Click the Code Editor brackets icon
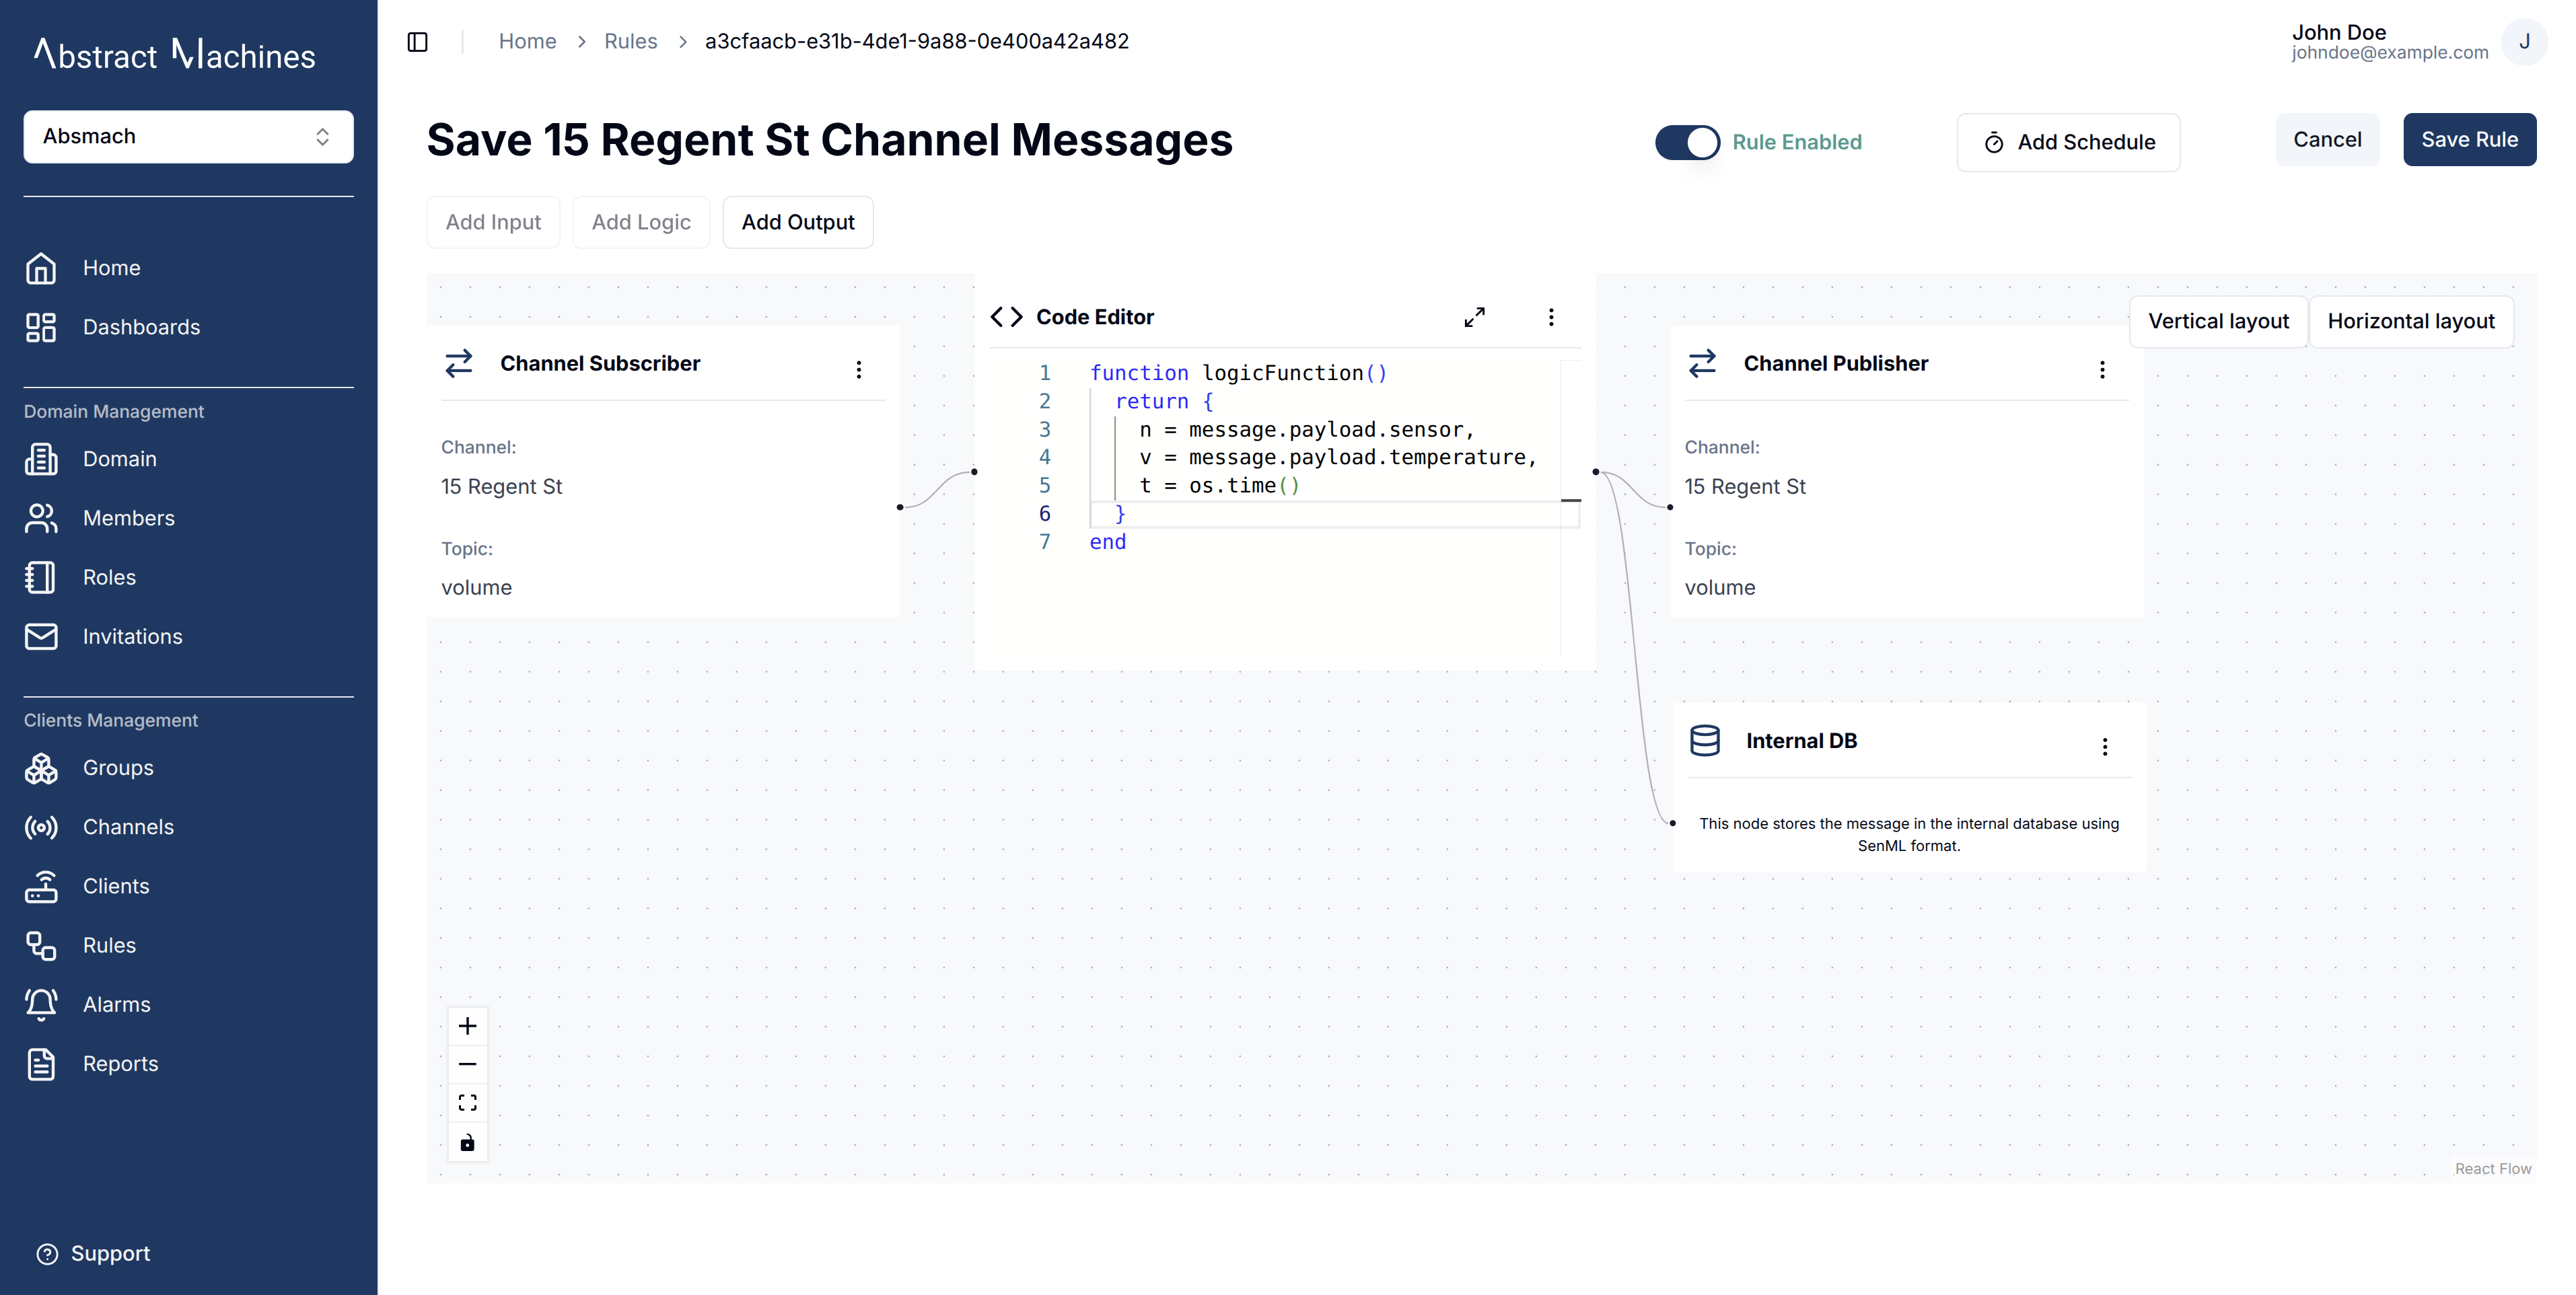Image resolution: width=2576 pixels, height=1295 pixels. [x=1006, y=317]
